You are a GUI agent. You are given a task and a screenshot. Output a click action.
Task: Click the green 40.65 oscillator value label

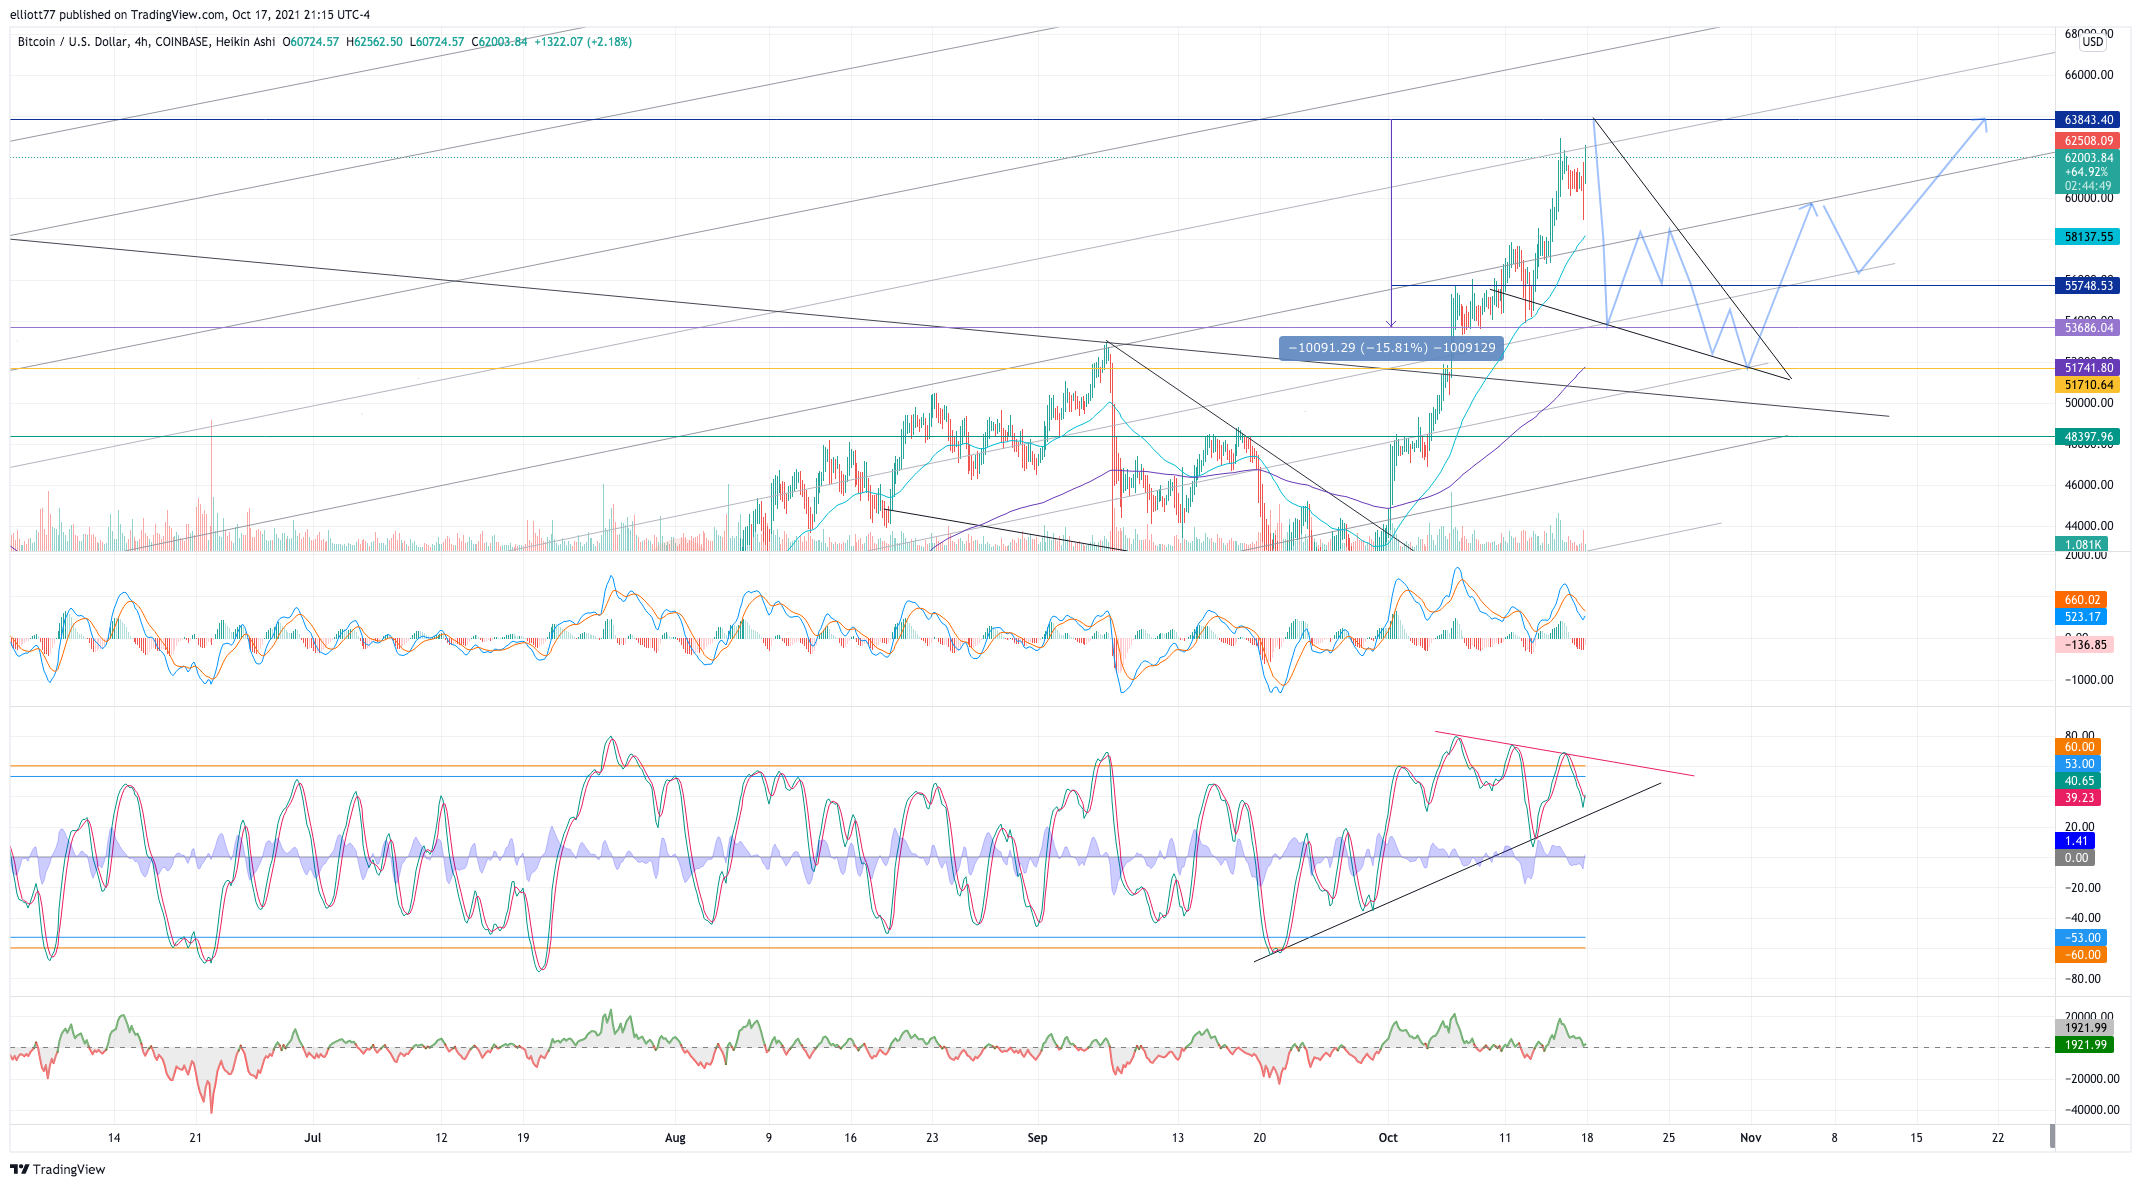(2078, 781)
